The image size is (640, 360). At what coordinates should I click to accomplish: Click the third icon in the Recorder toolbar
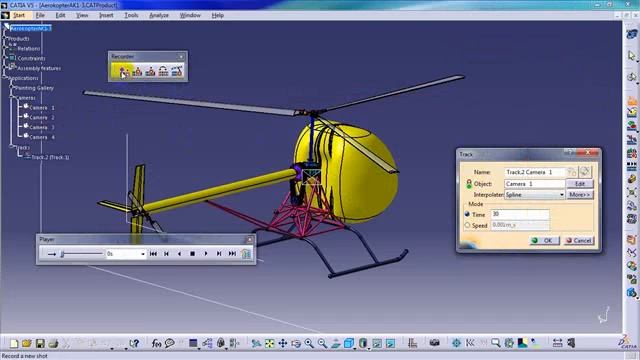coord(150,71)
